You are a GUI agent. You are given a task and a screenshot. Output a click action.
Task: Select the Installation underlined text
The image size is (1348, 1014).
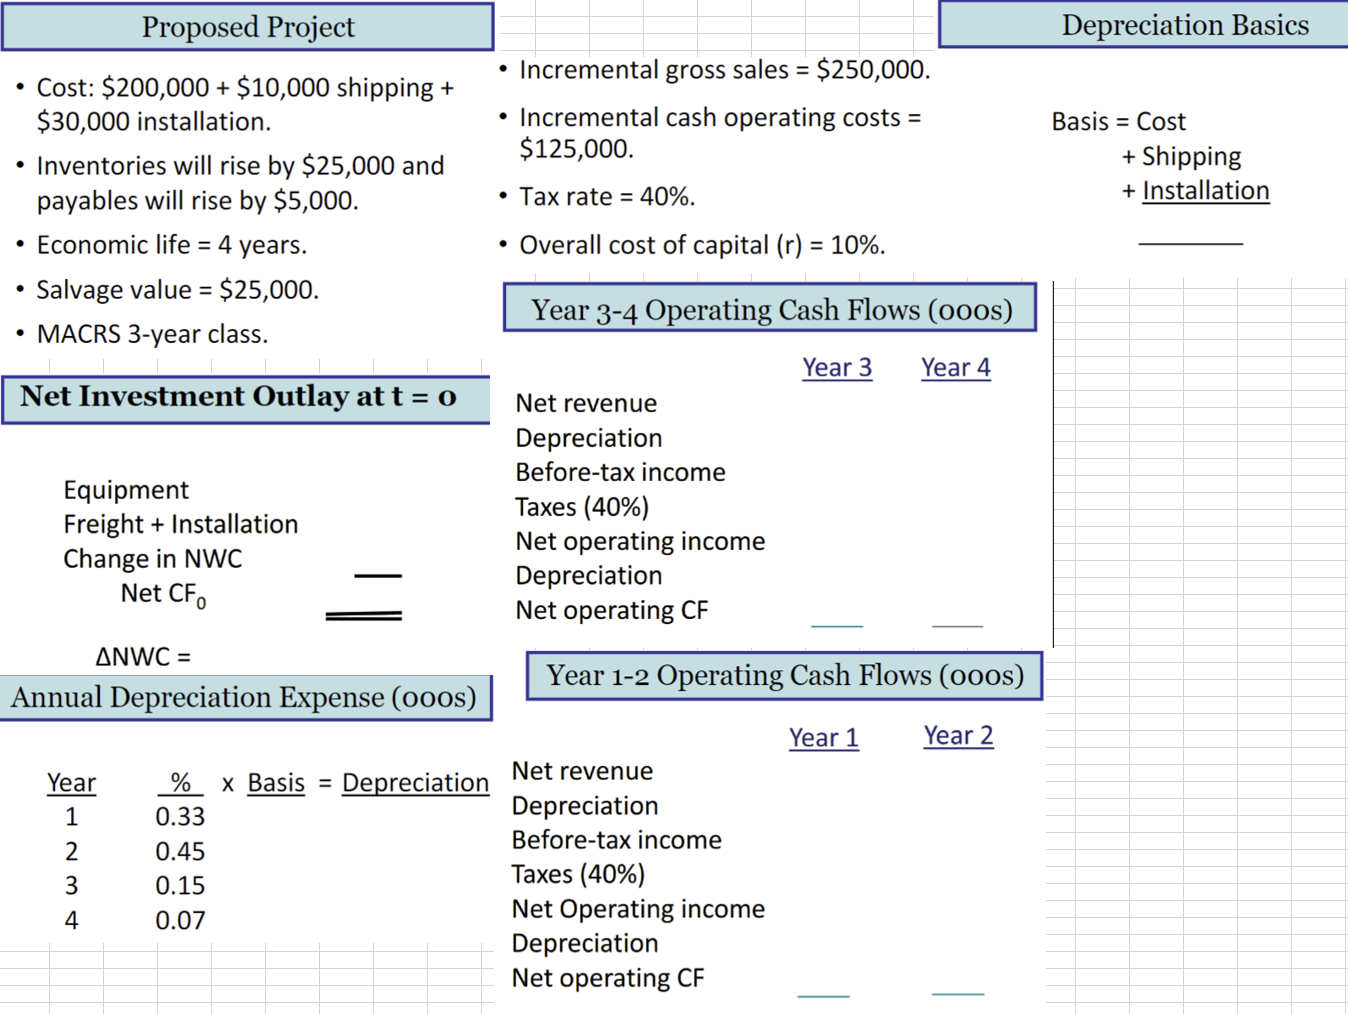point(1206,190)
